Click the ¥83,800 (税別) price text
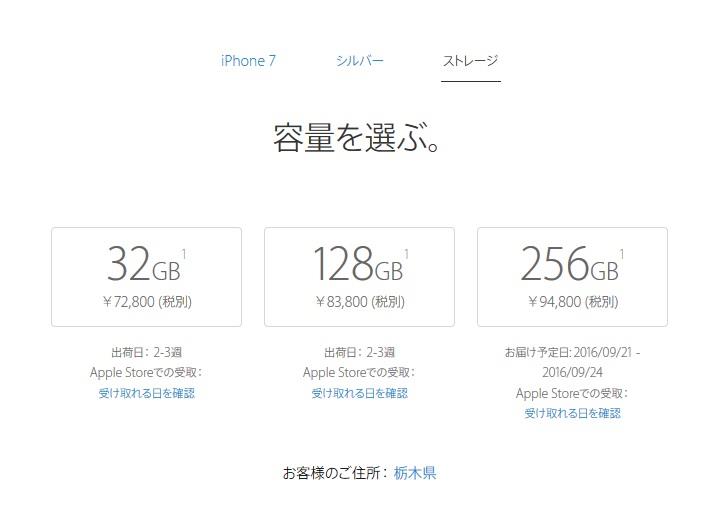The height and width of the screenshot is (505, 719). tap(360, 302)
